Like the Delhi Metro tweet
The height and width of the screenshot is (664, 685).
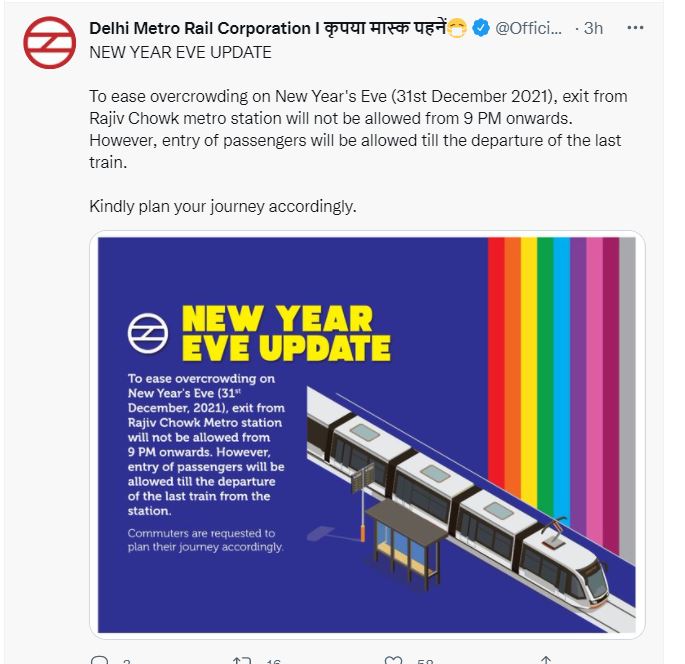pyautogui.click(x=394, y=660)
